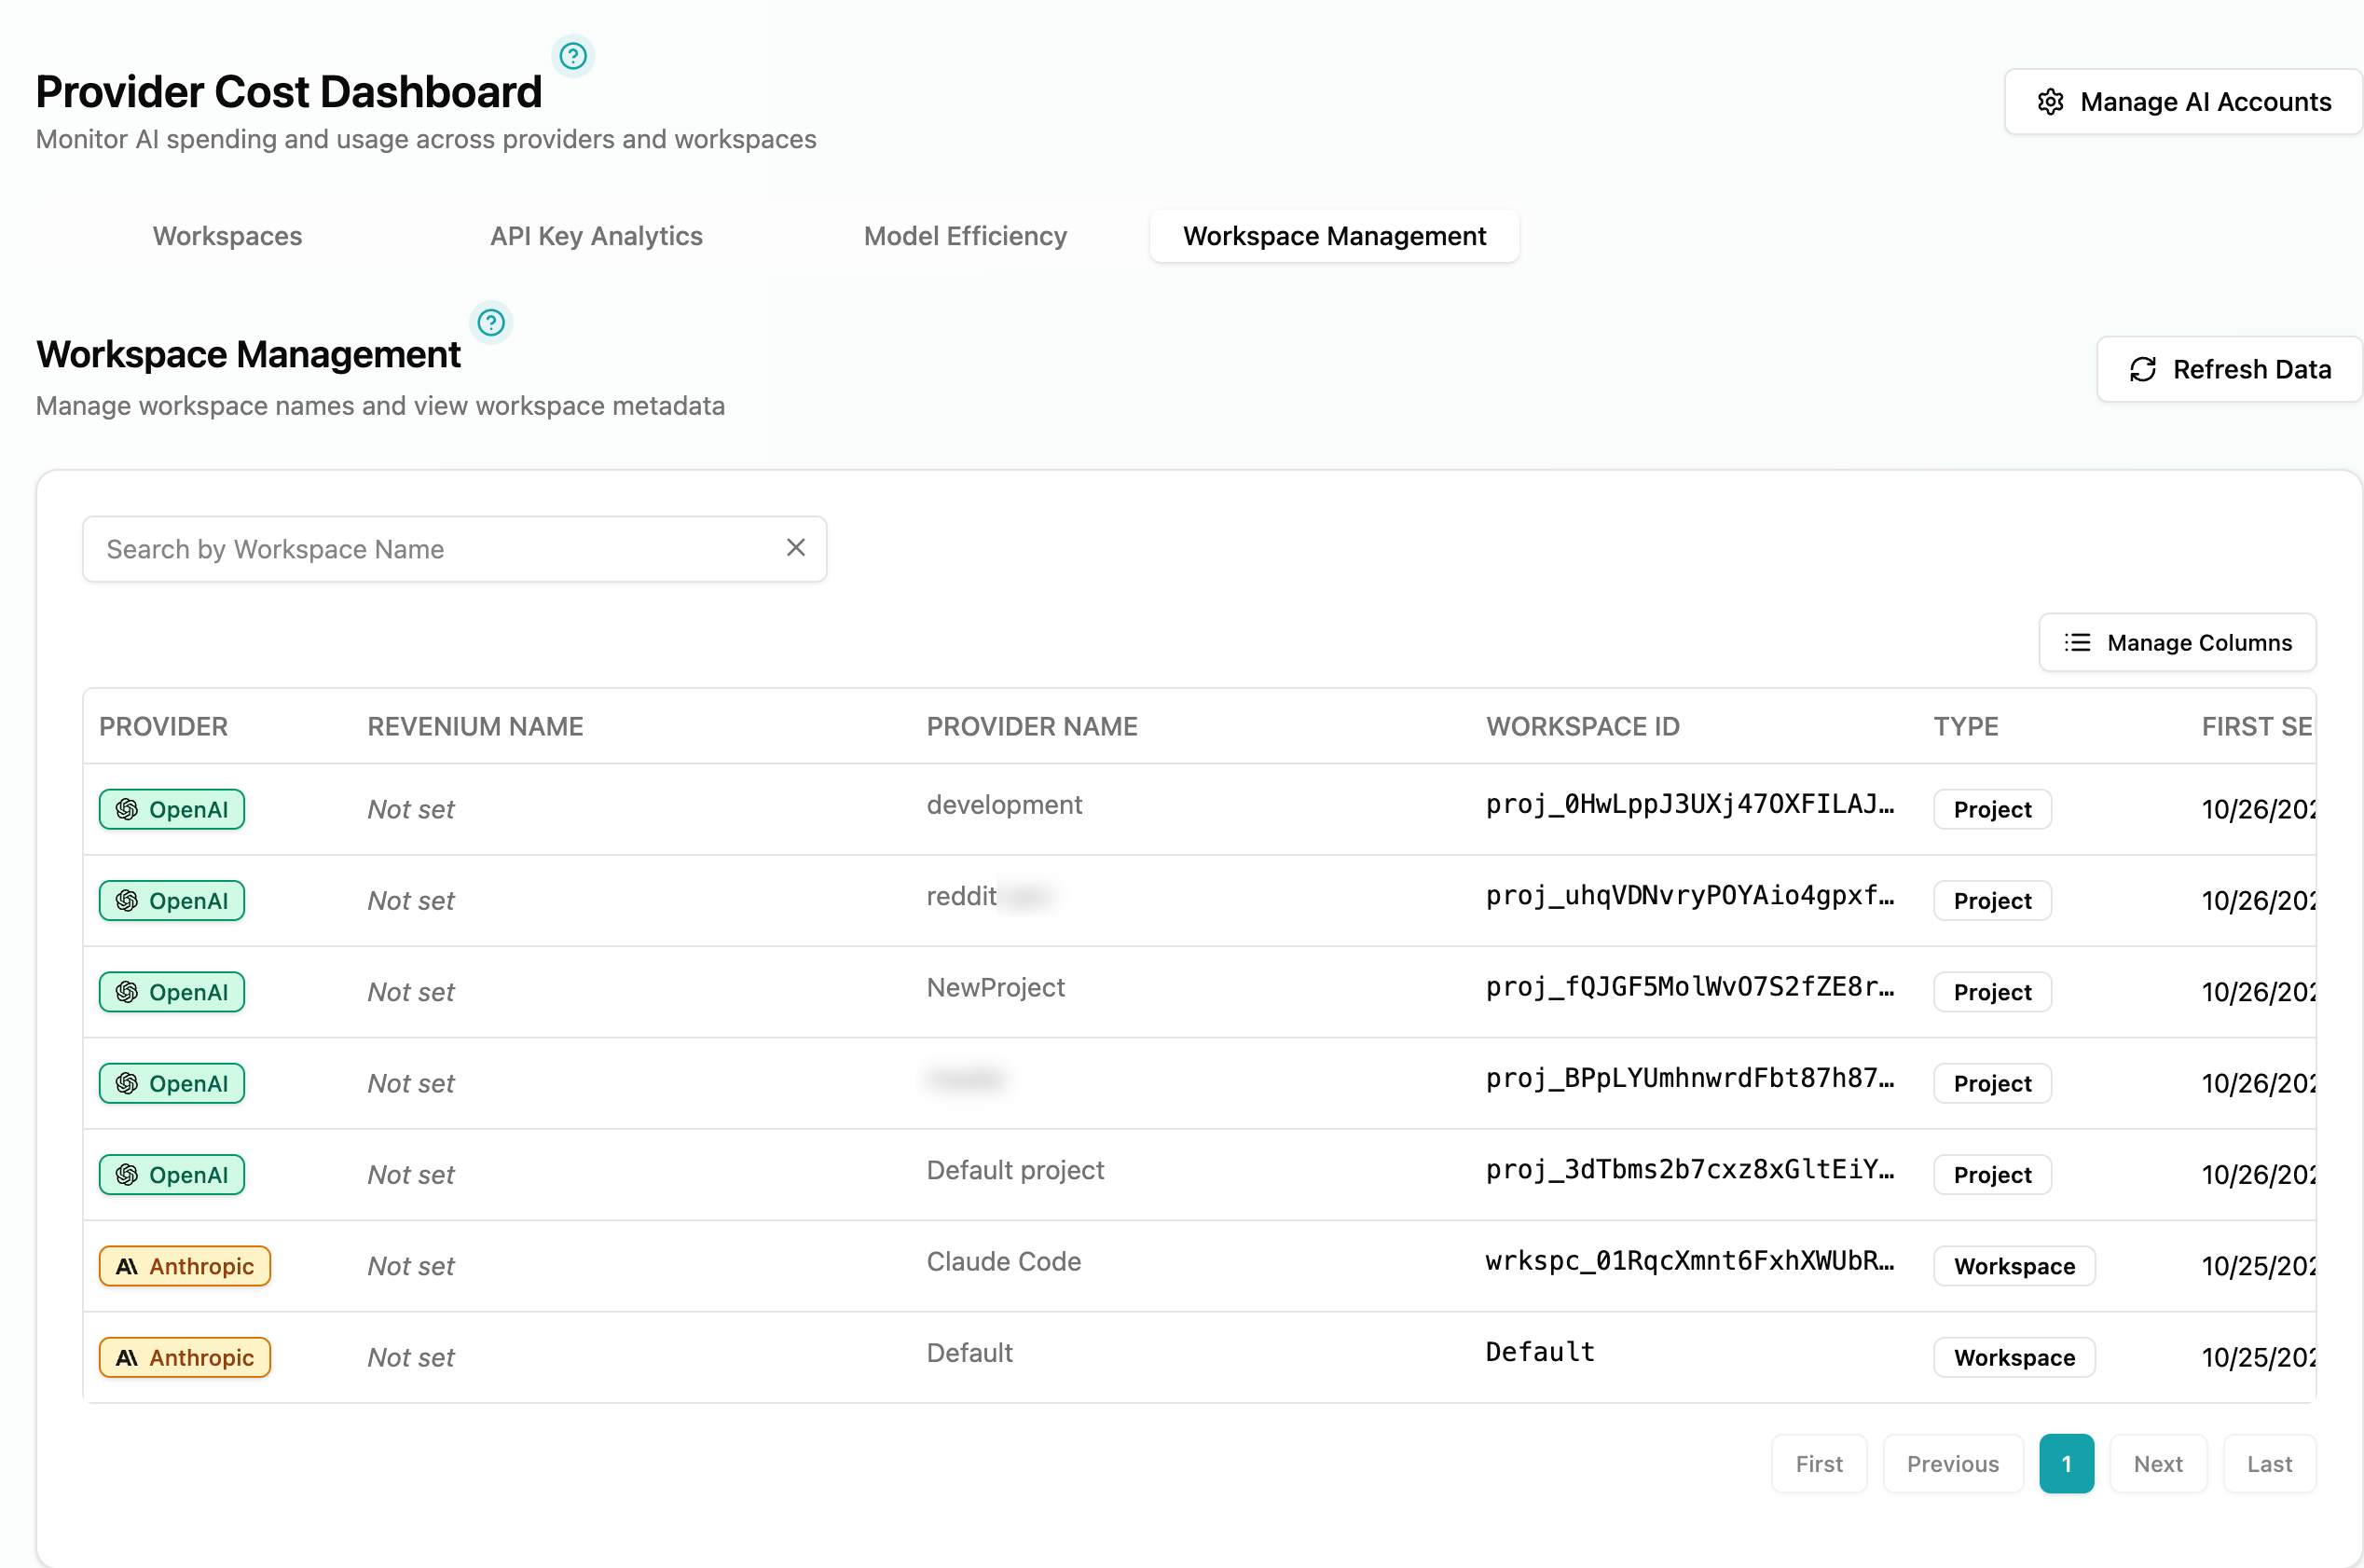
Task: Click help icon beside Provider Cost Dashboard
Action: click(573, 56)
